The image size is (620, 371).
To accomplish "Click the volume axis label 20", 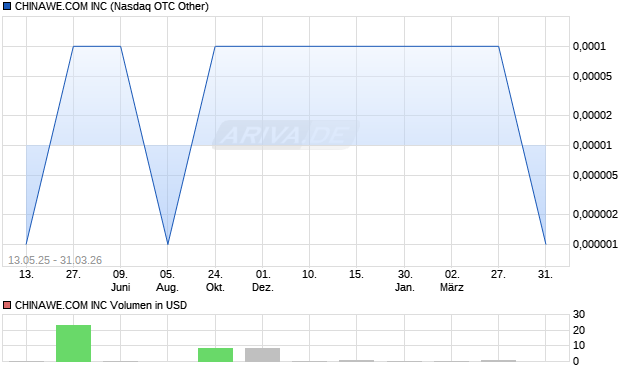I will pos(579,330).
